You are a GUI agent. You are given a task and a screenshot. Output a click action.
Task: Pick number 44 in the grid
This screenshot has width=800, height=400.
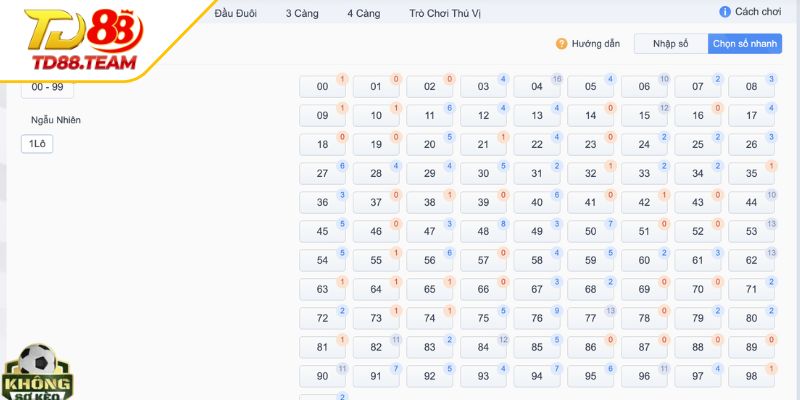[752, 203]
